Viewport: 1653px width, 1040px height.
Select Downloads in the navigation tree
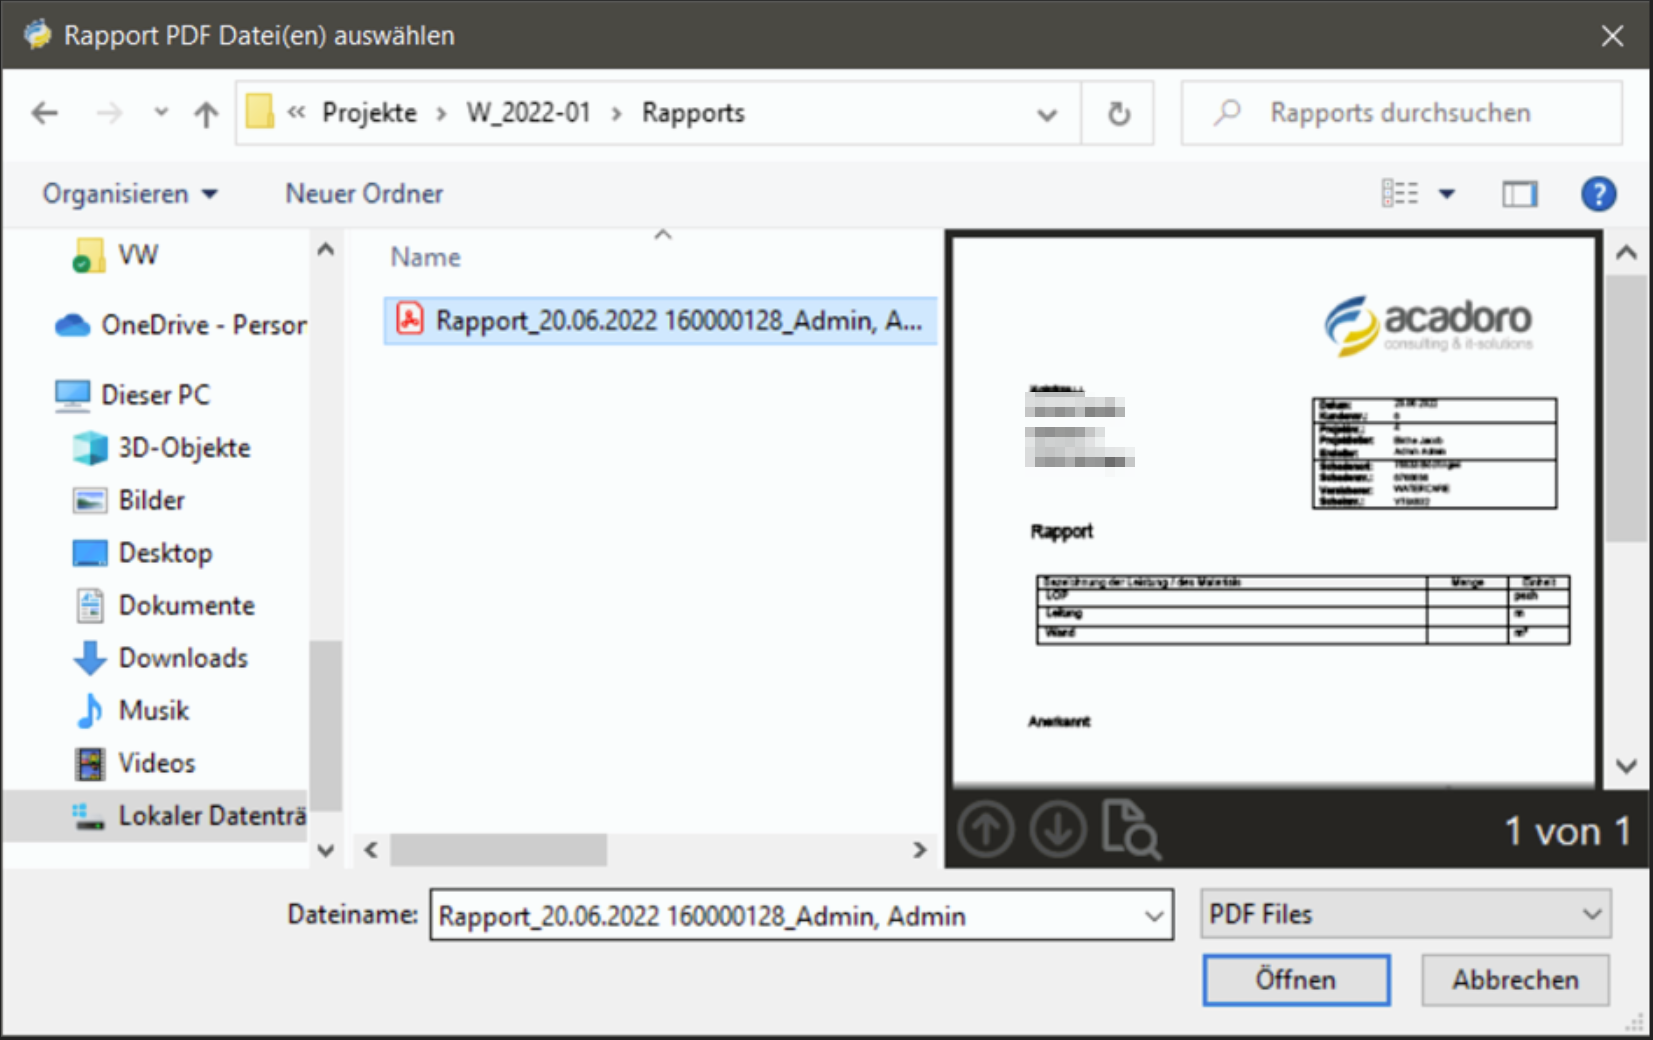[x=183, y=658]
